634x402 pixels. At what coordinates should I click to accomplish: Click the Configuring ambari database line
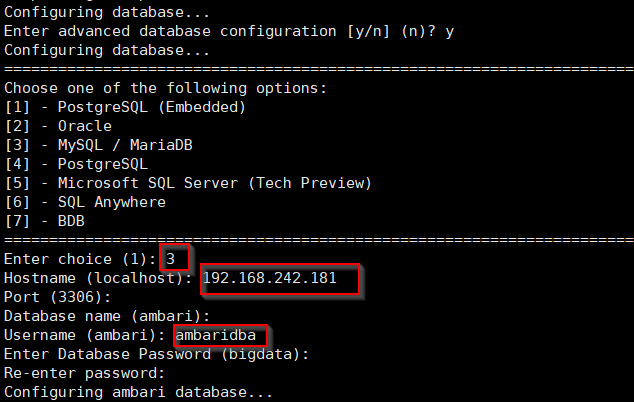click(138, 392)
